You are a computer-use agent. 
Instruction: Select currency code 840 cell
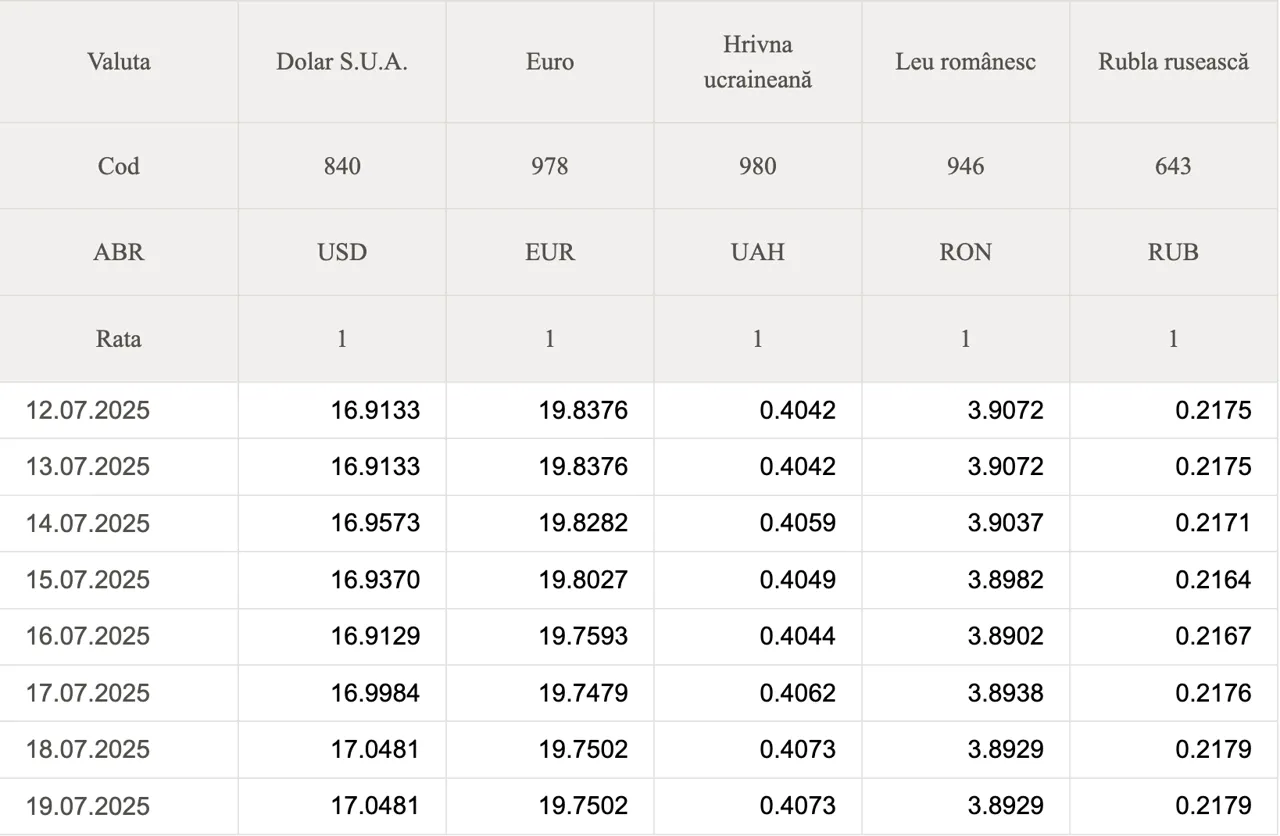pyautogui.click(x=342, y=166)
